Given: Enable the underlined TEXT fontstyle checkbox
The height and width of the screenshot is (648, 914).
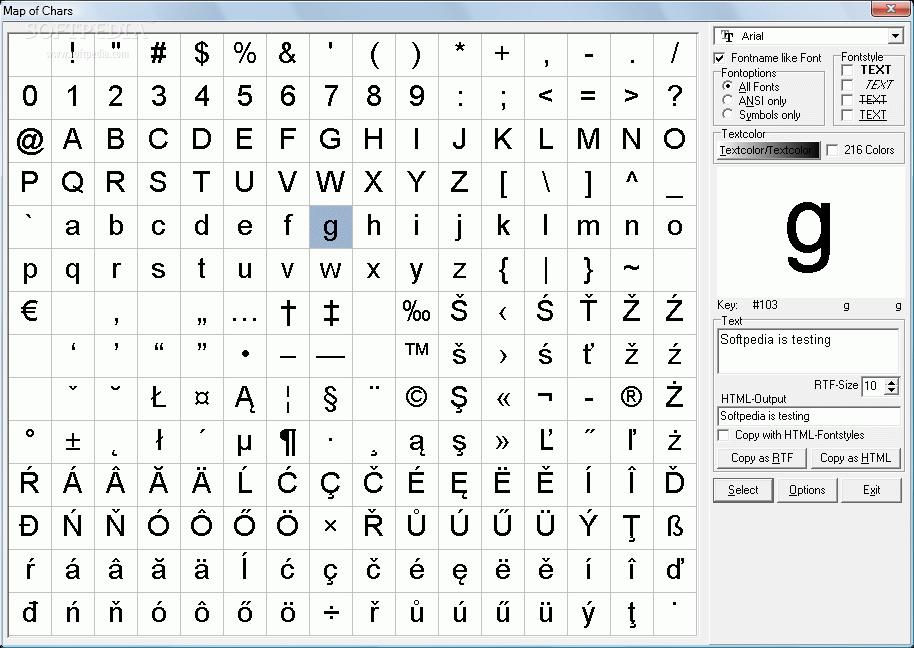Looking at the screenshot, I should [847, 115].
